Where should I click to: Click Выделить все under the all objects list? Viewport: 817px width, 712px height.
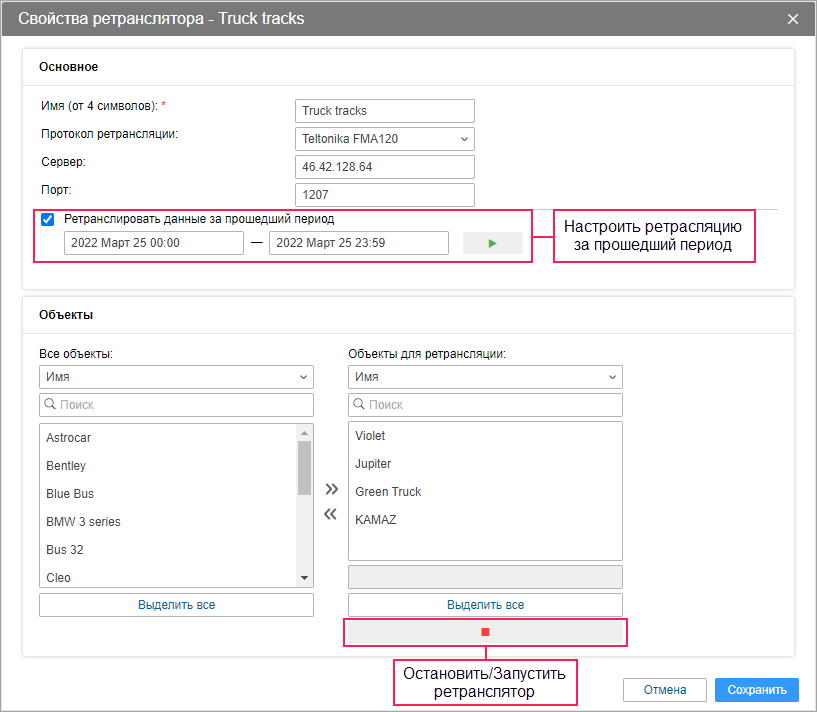[x=176, y=605]
